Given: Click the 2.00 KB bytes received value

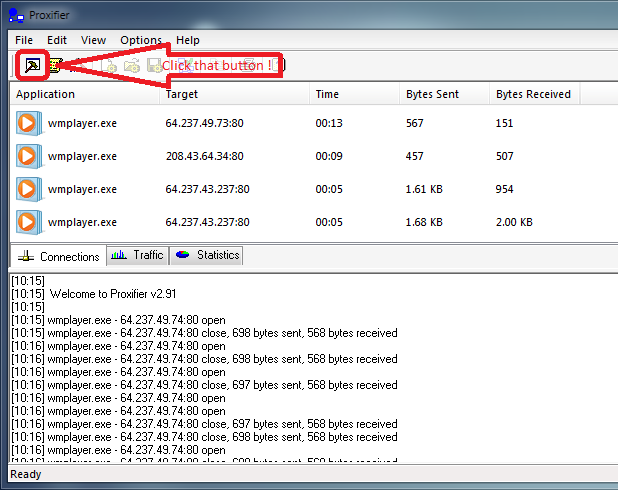Looking at the screenshot, I should pos(514,222).
